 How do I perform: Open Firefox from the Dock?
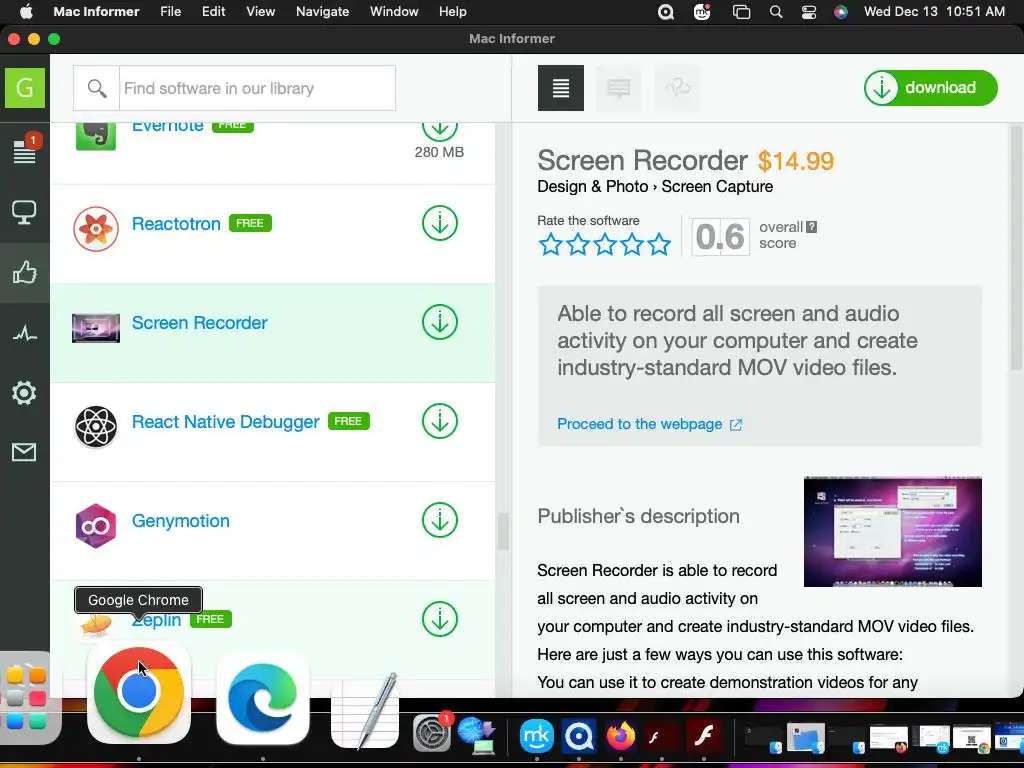[x=621, y=736]
